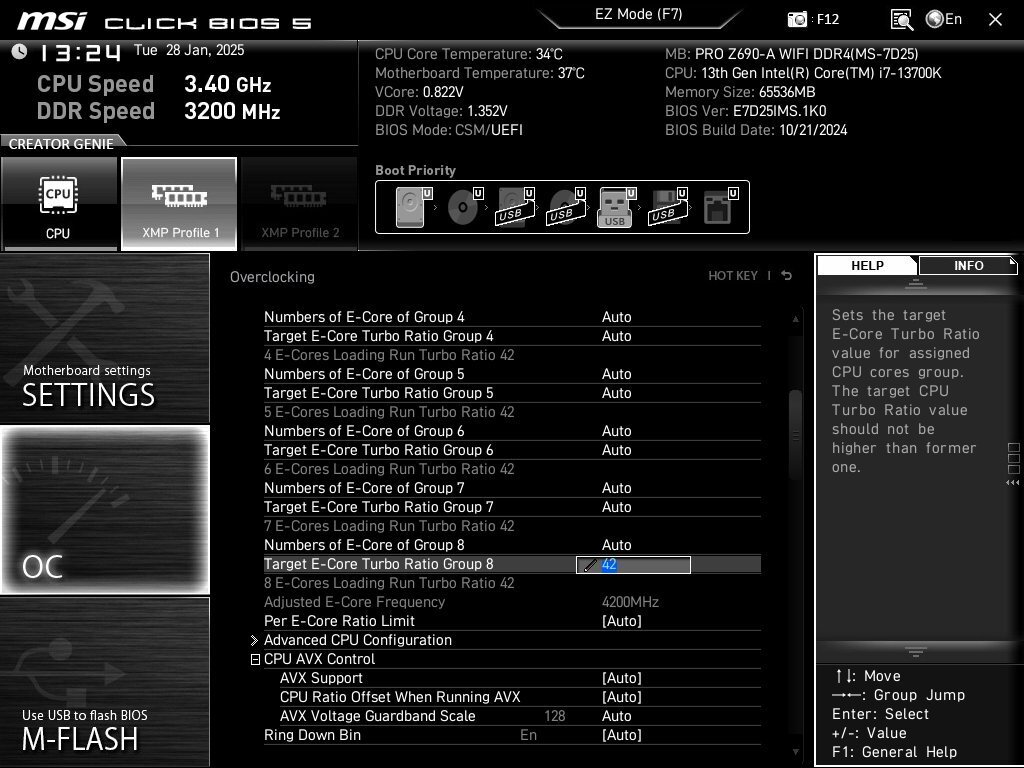1024x768 pixels.
Task: Select the USB CD/DVD boot device icon
Action: click(566, 207)
